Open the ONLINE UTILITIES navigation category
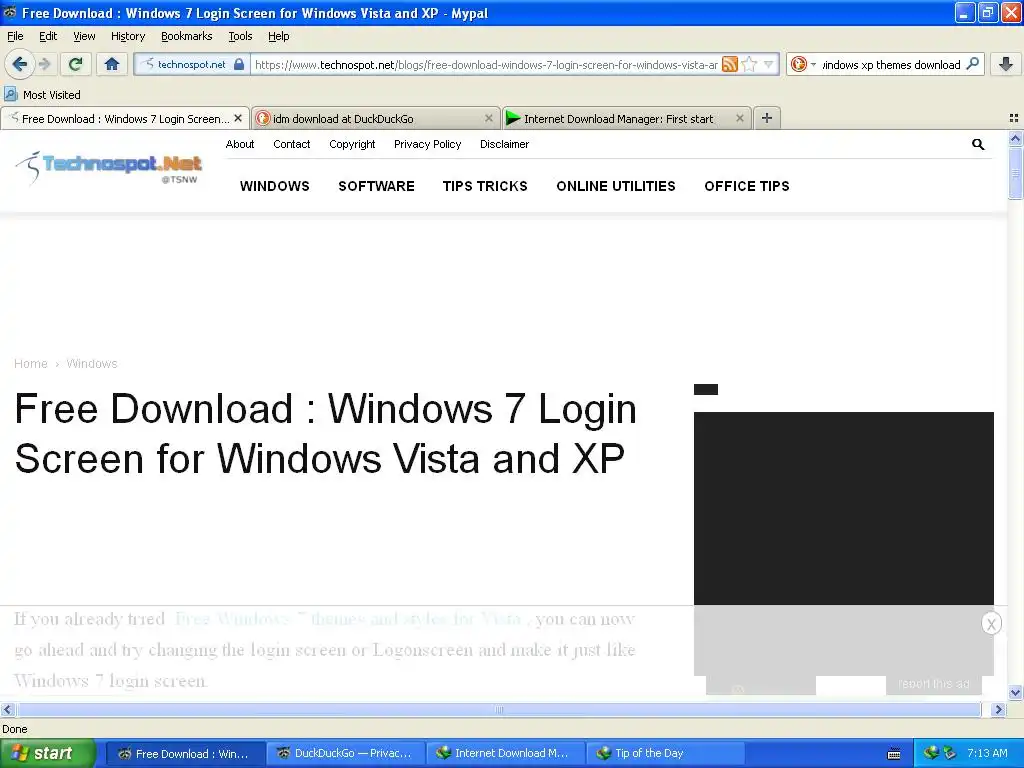 (616, 186)
